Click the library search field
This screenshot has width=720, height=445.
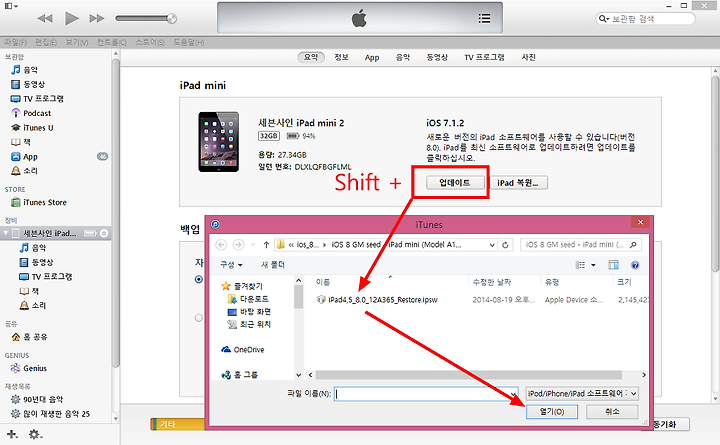646,19
